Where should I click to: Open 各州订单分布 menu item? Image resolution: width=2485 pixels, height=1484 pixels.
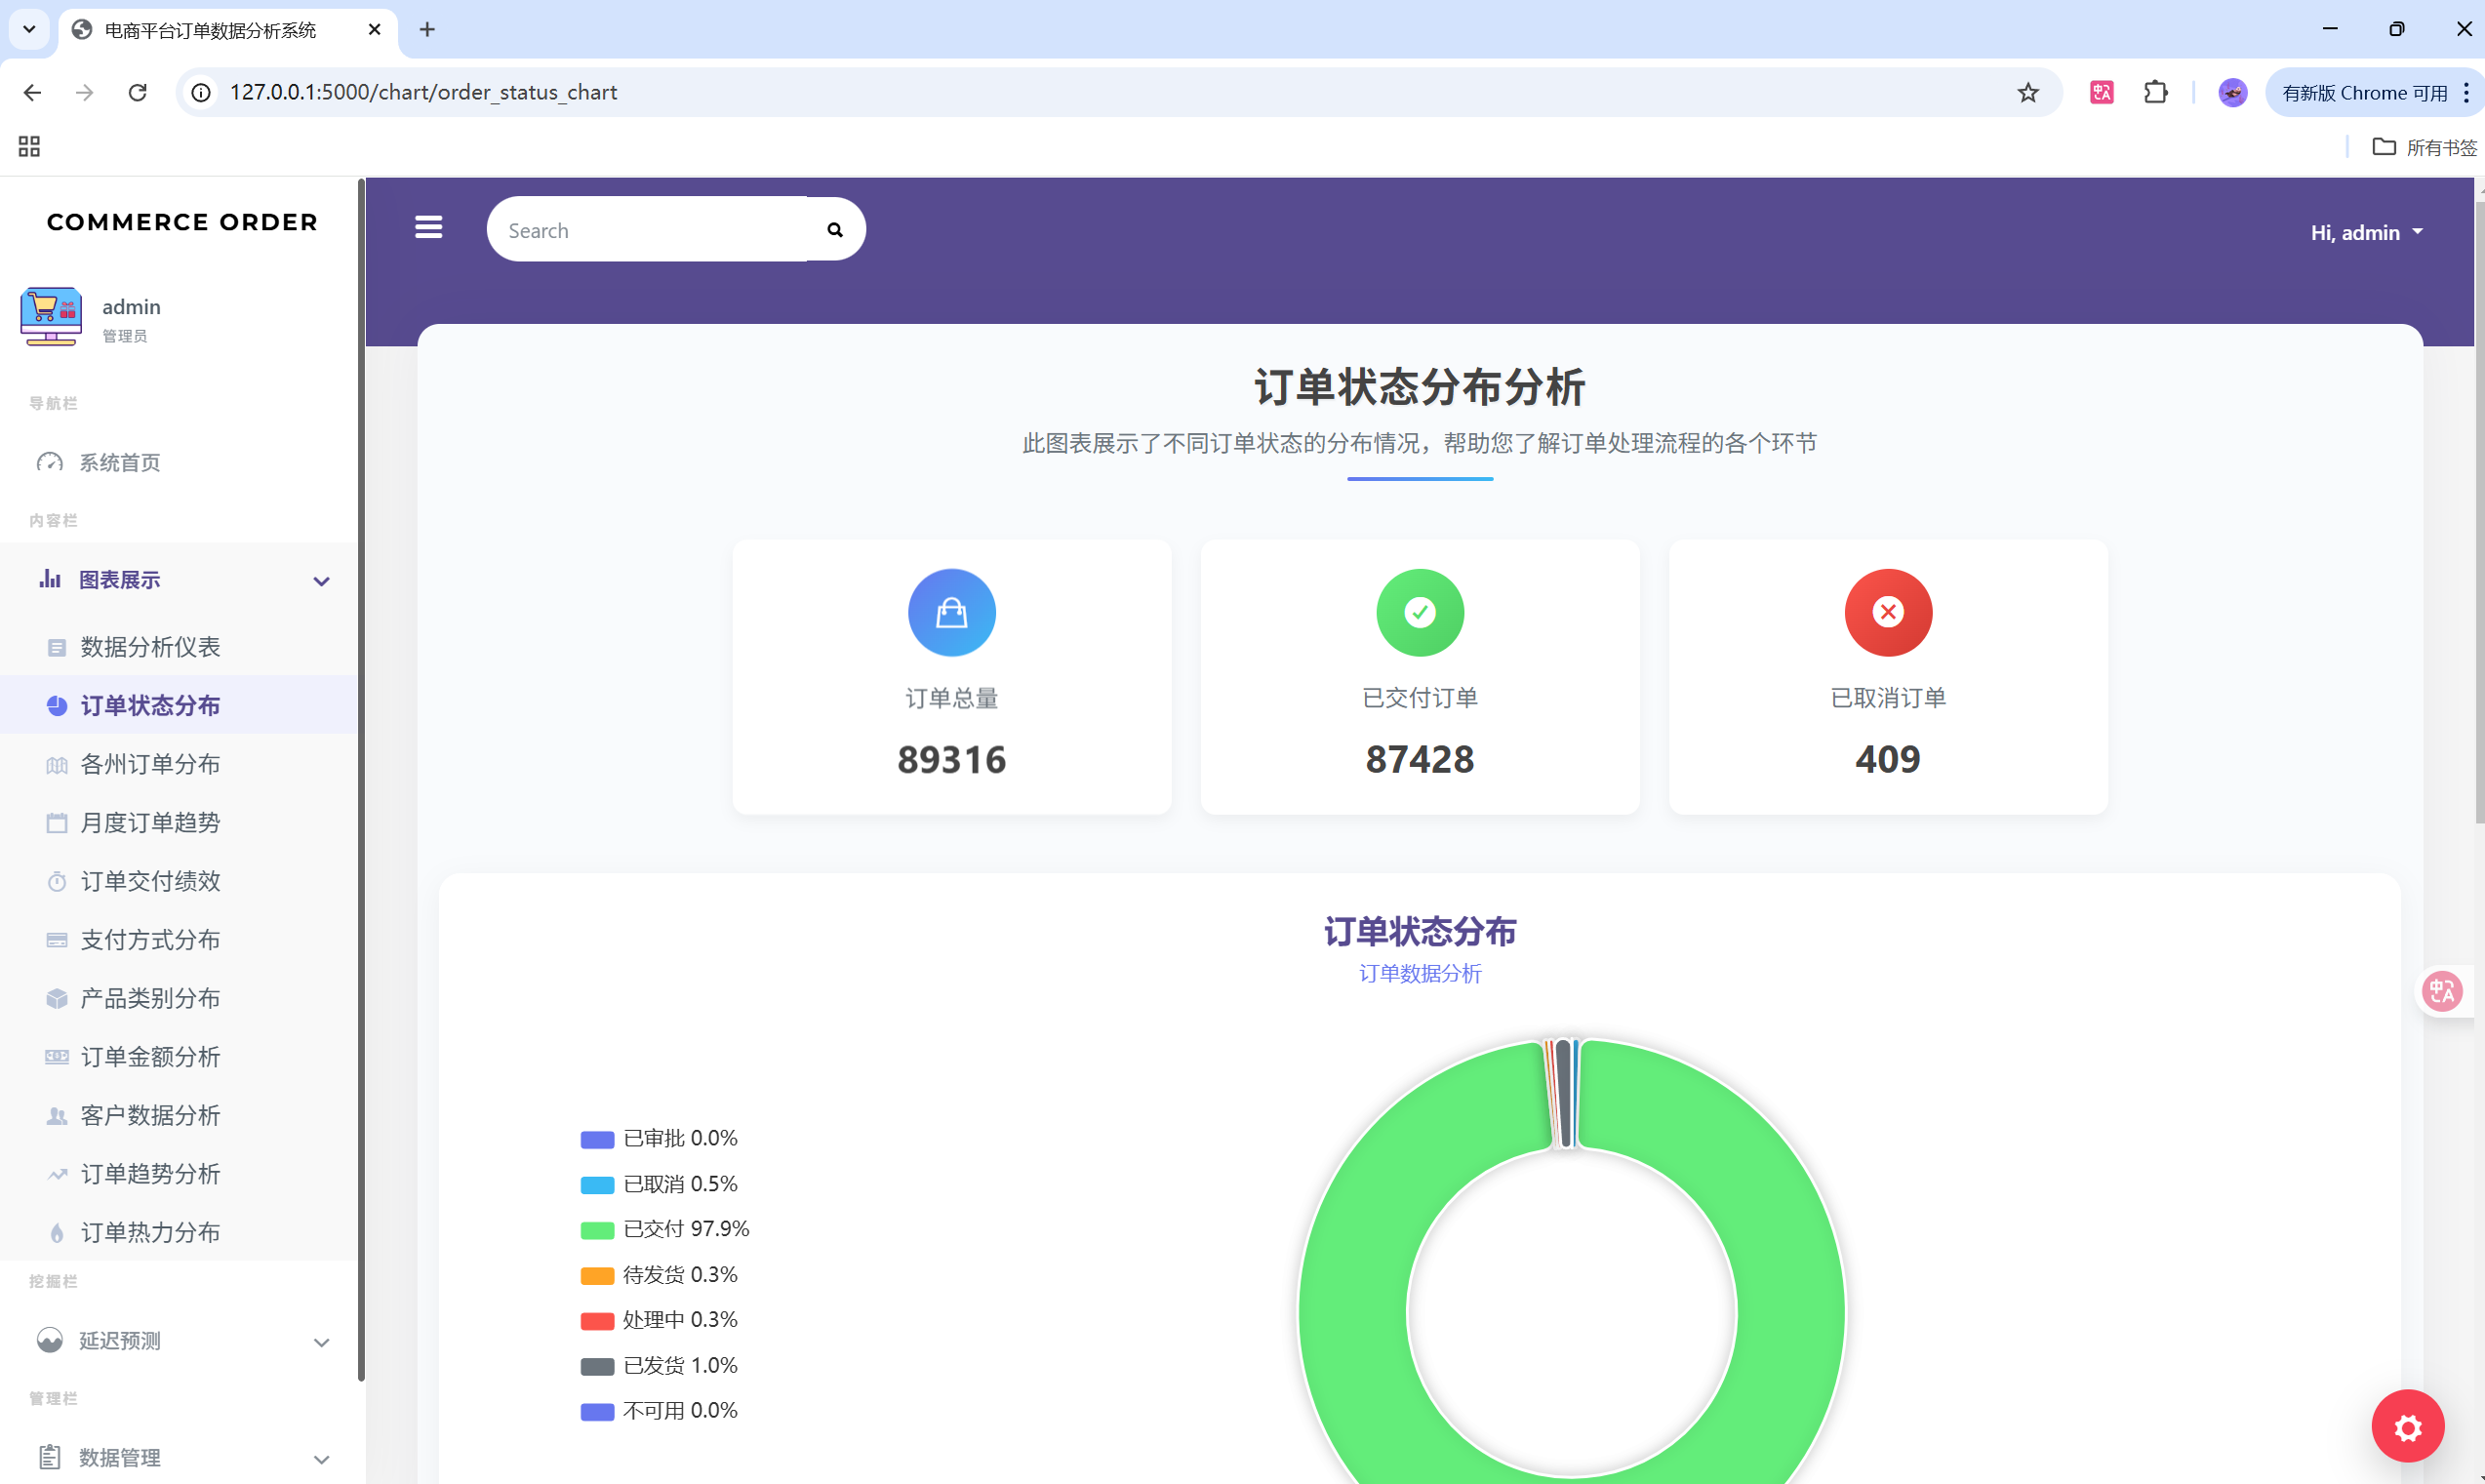(150, 765)
